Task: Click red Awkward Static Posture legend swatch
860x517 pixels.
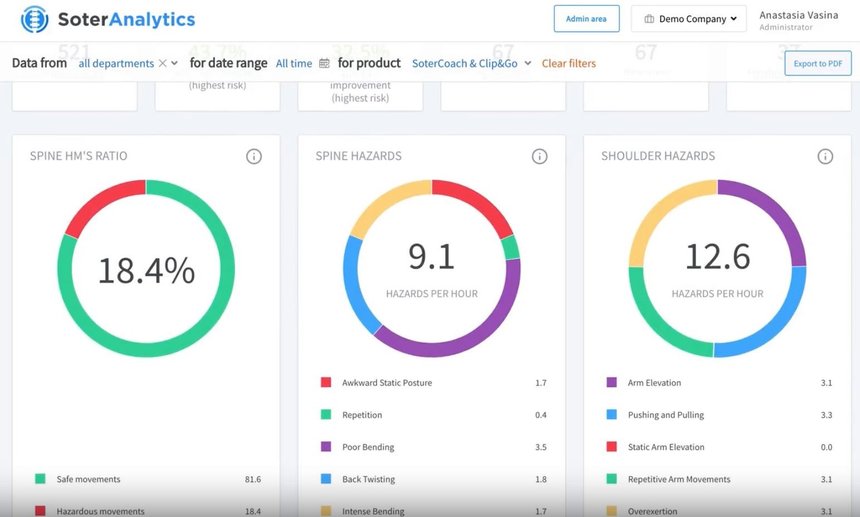Action: pyautogui.click(x=326, y=382)
